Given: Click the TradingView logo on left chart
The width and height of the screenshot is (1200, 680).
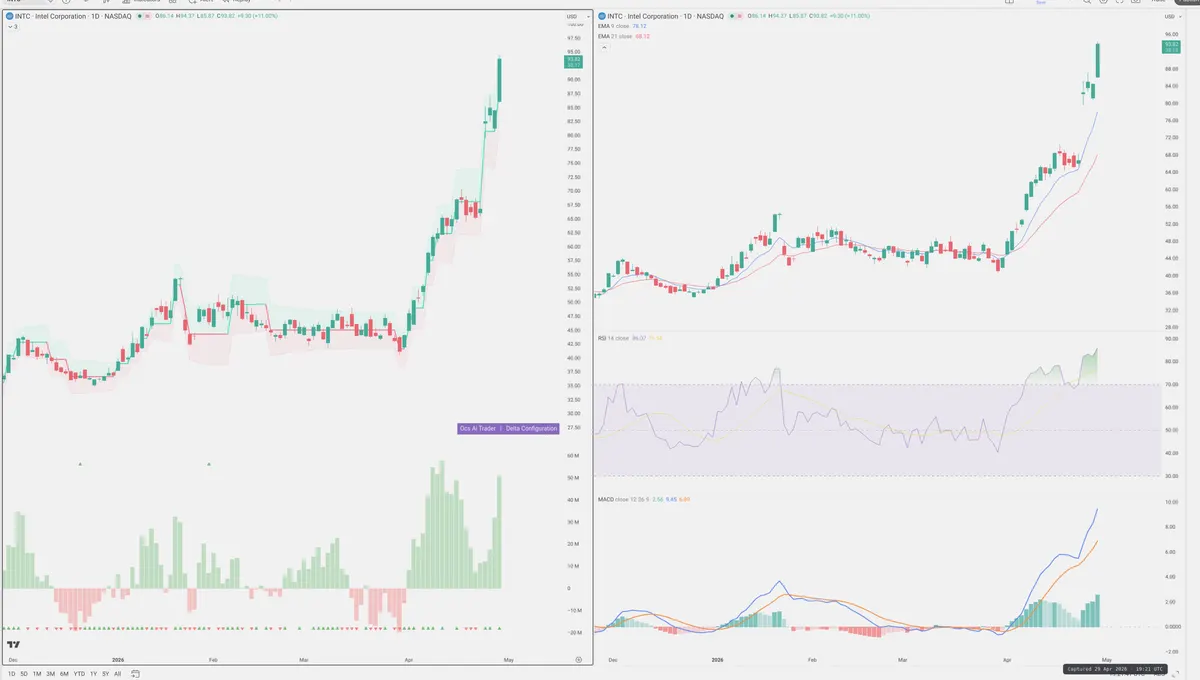Looking at the screenshot, I should (13, 645).
